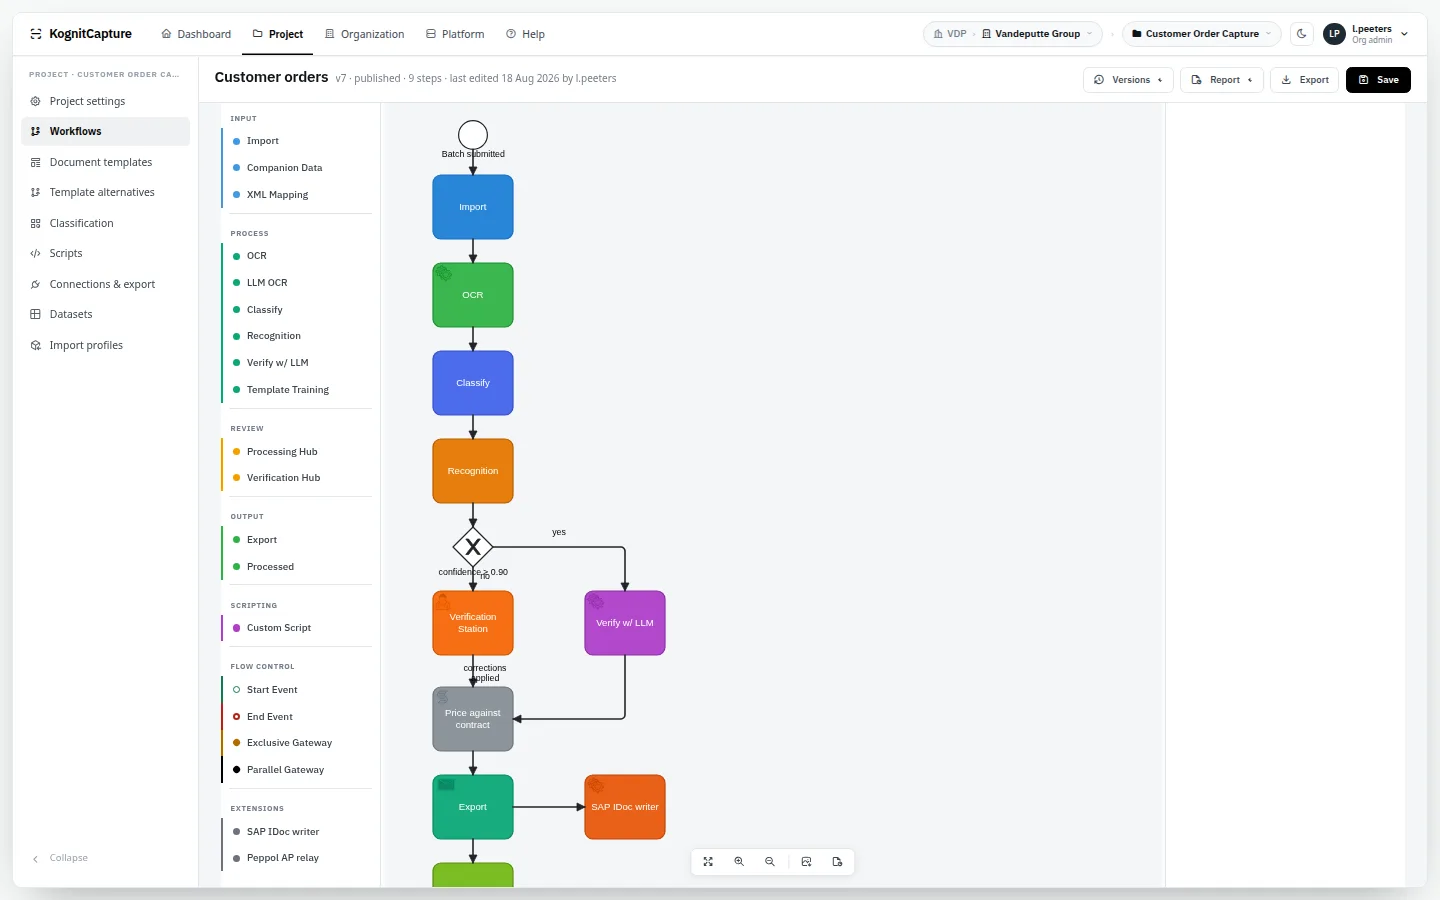Select the Import node on canvas
This screenshot has height=900, width=1440.
(473, 207)
